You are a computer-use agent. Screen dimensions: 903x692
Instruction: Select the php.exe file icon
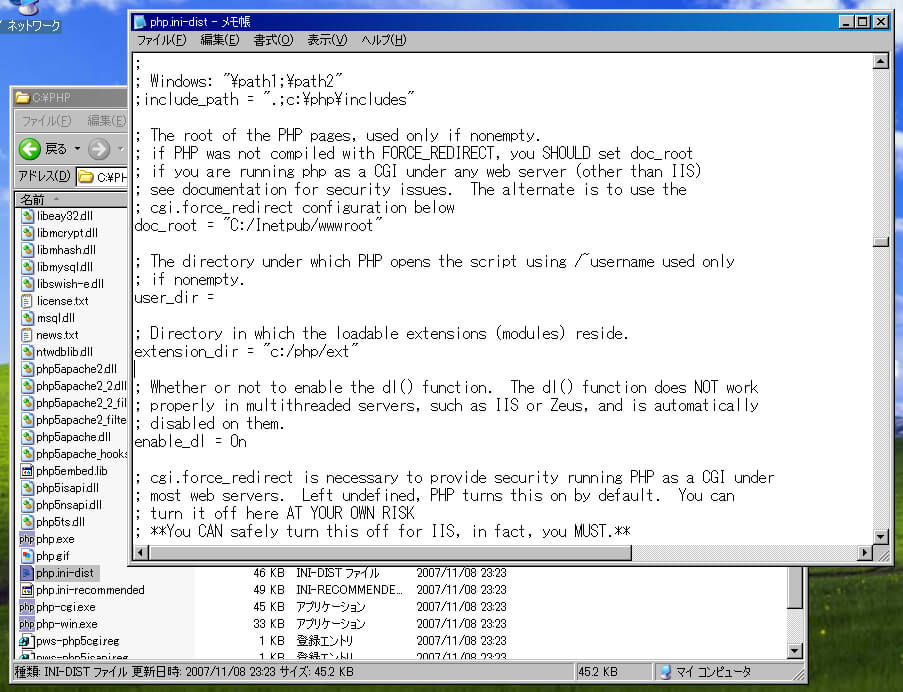(27, 539)
